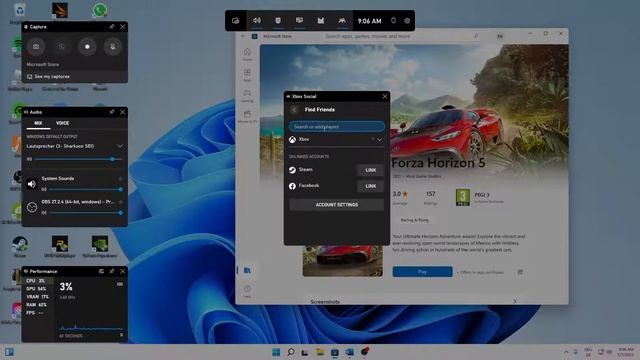
Task: Pin the Audio widget
Action: pos(111,112)
